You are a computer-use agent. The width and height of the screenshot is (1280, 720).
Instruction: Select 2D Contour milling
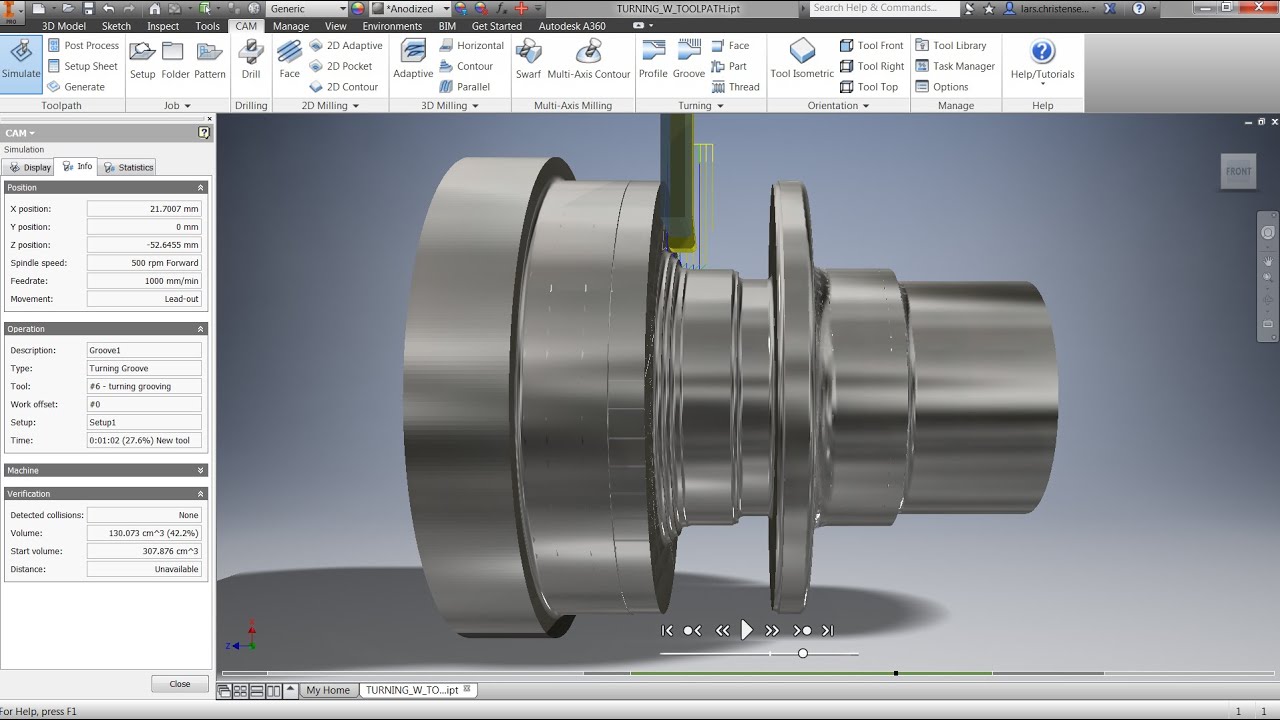click(x=343, y=87)
